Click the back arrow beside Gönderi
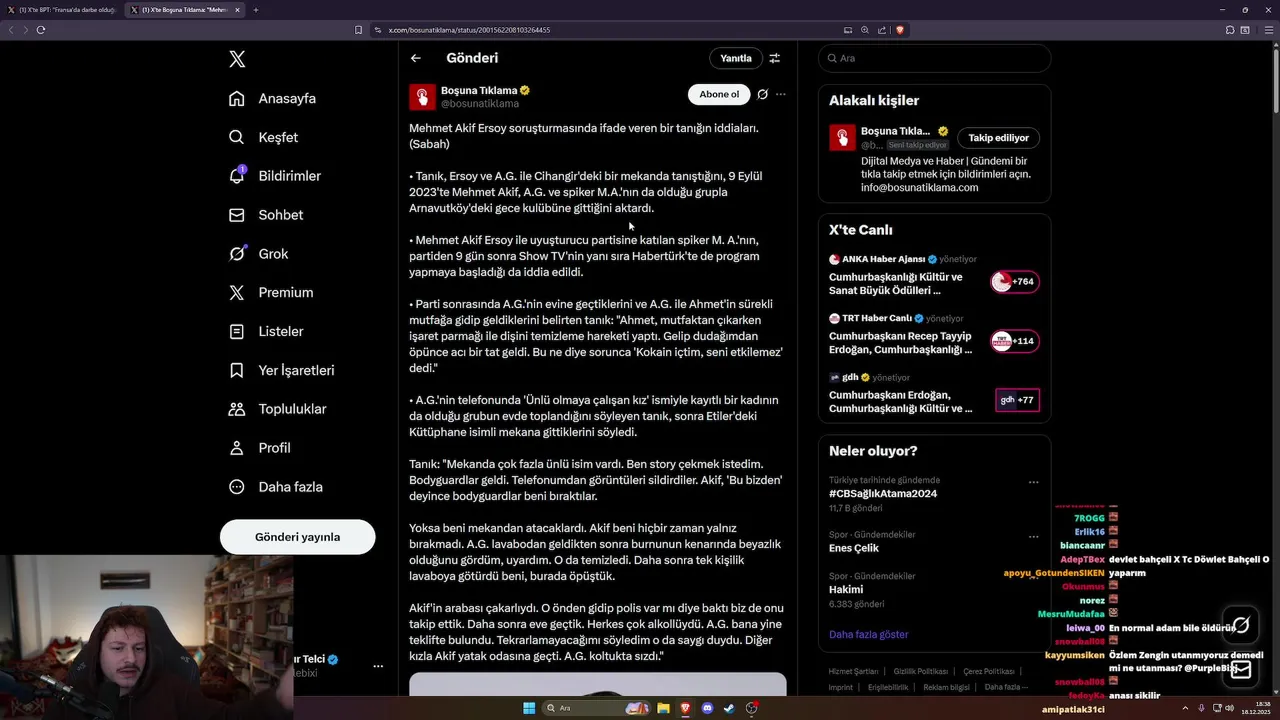The height and width of the screenshot is (720, 1280). (416, 58)
